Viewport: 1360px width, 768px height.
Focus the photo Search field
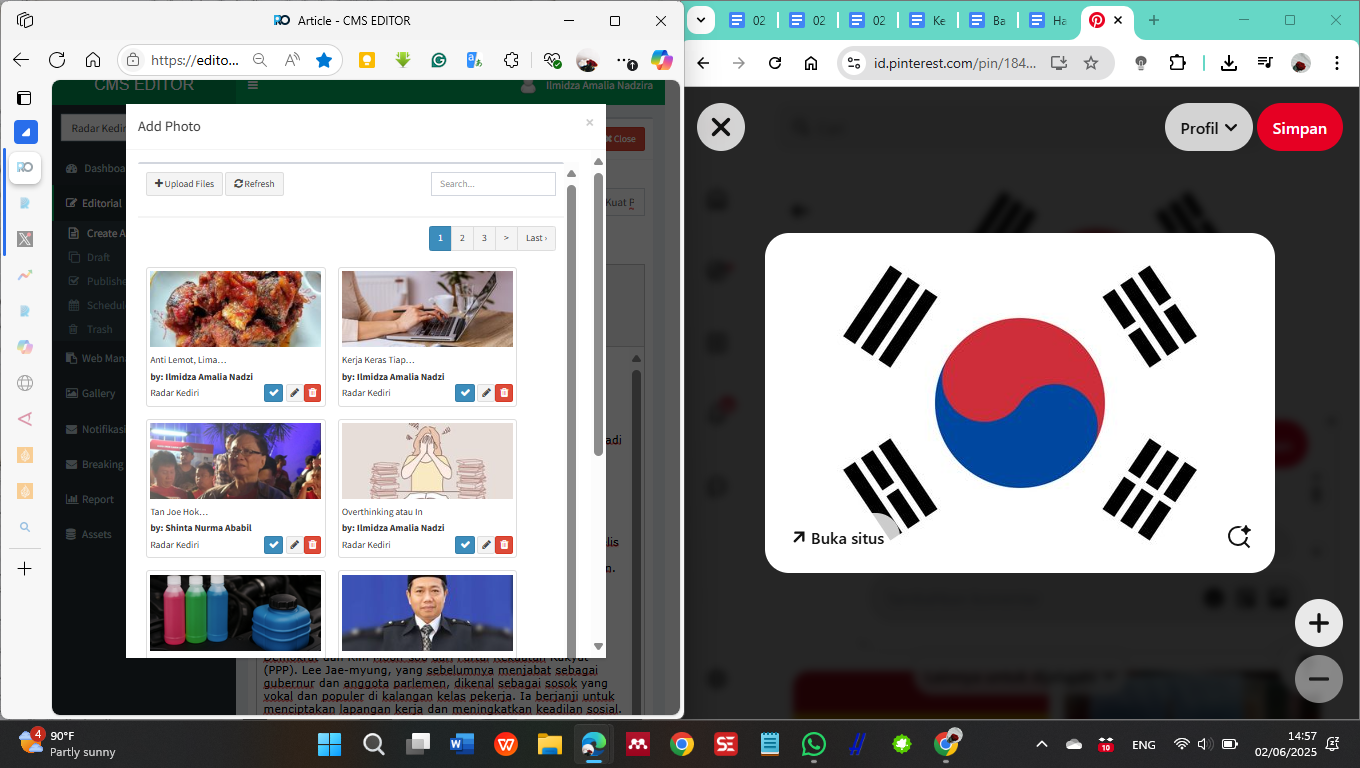493,184
